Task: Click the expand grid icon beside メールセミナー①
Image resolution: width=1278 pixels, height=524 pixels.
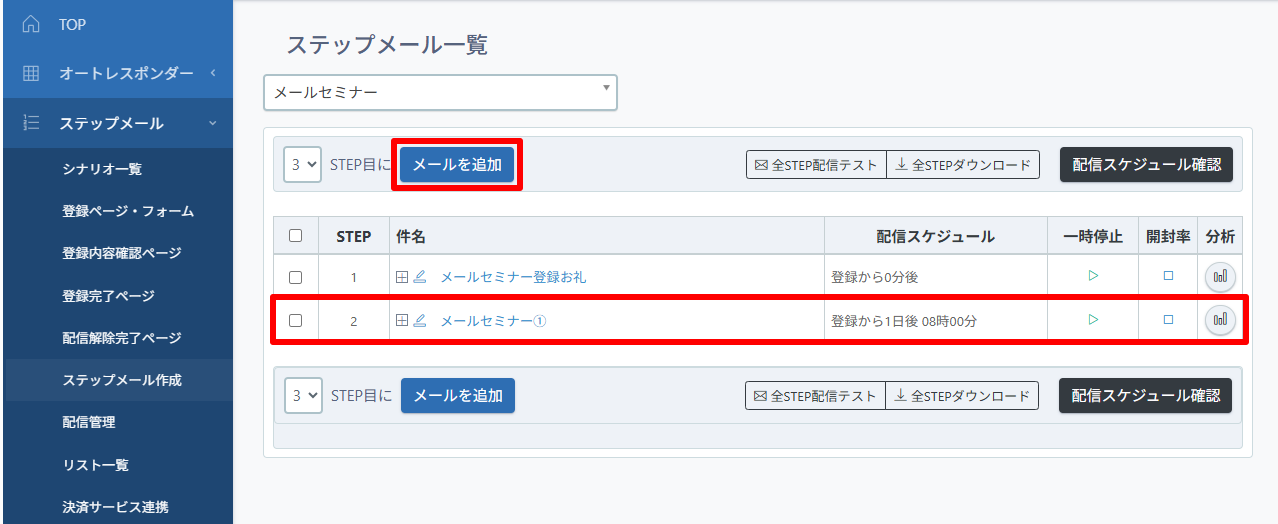Action: point(402,320)
